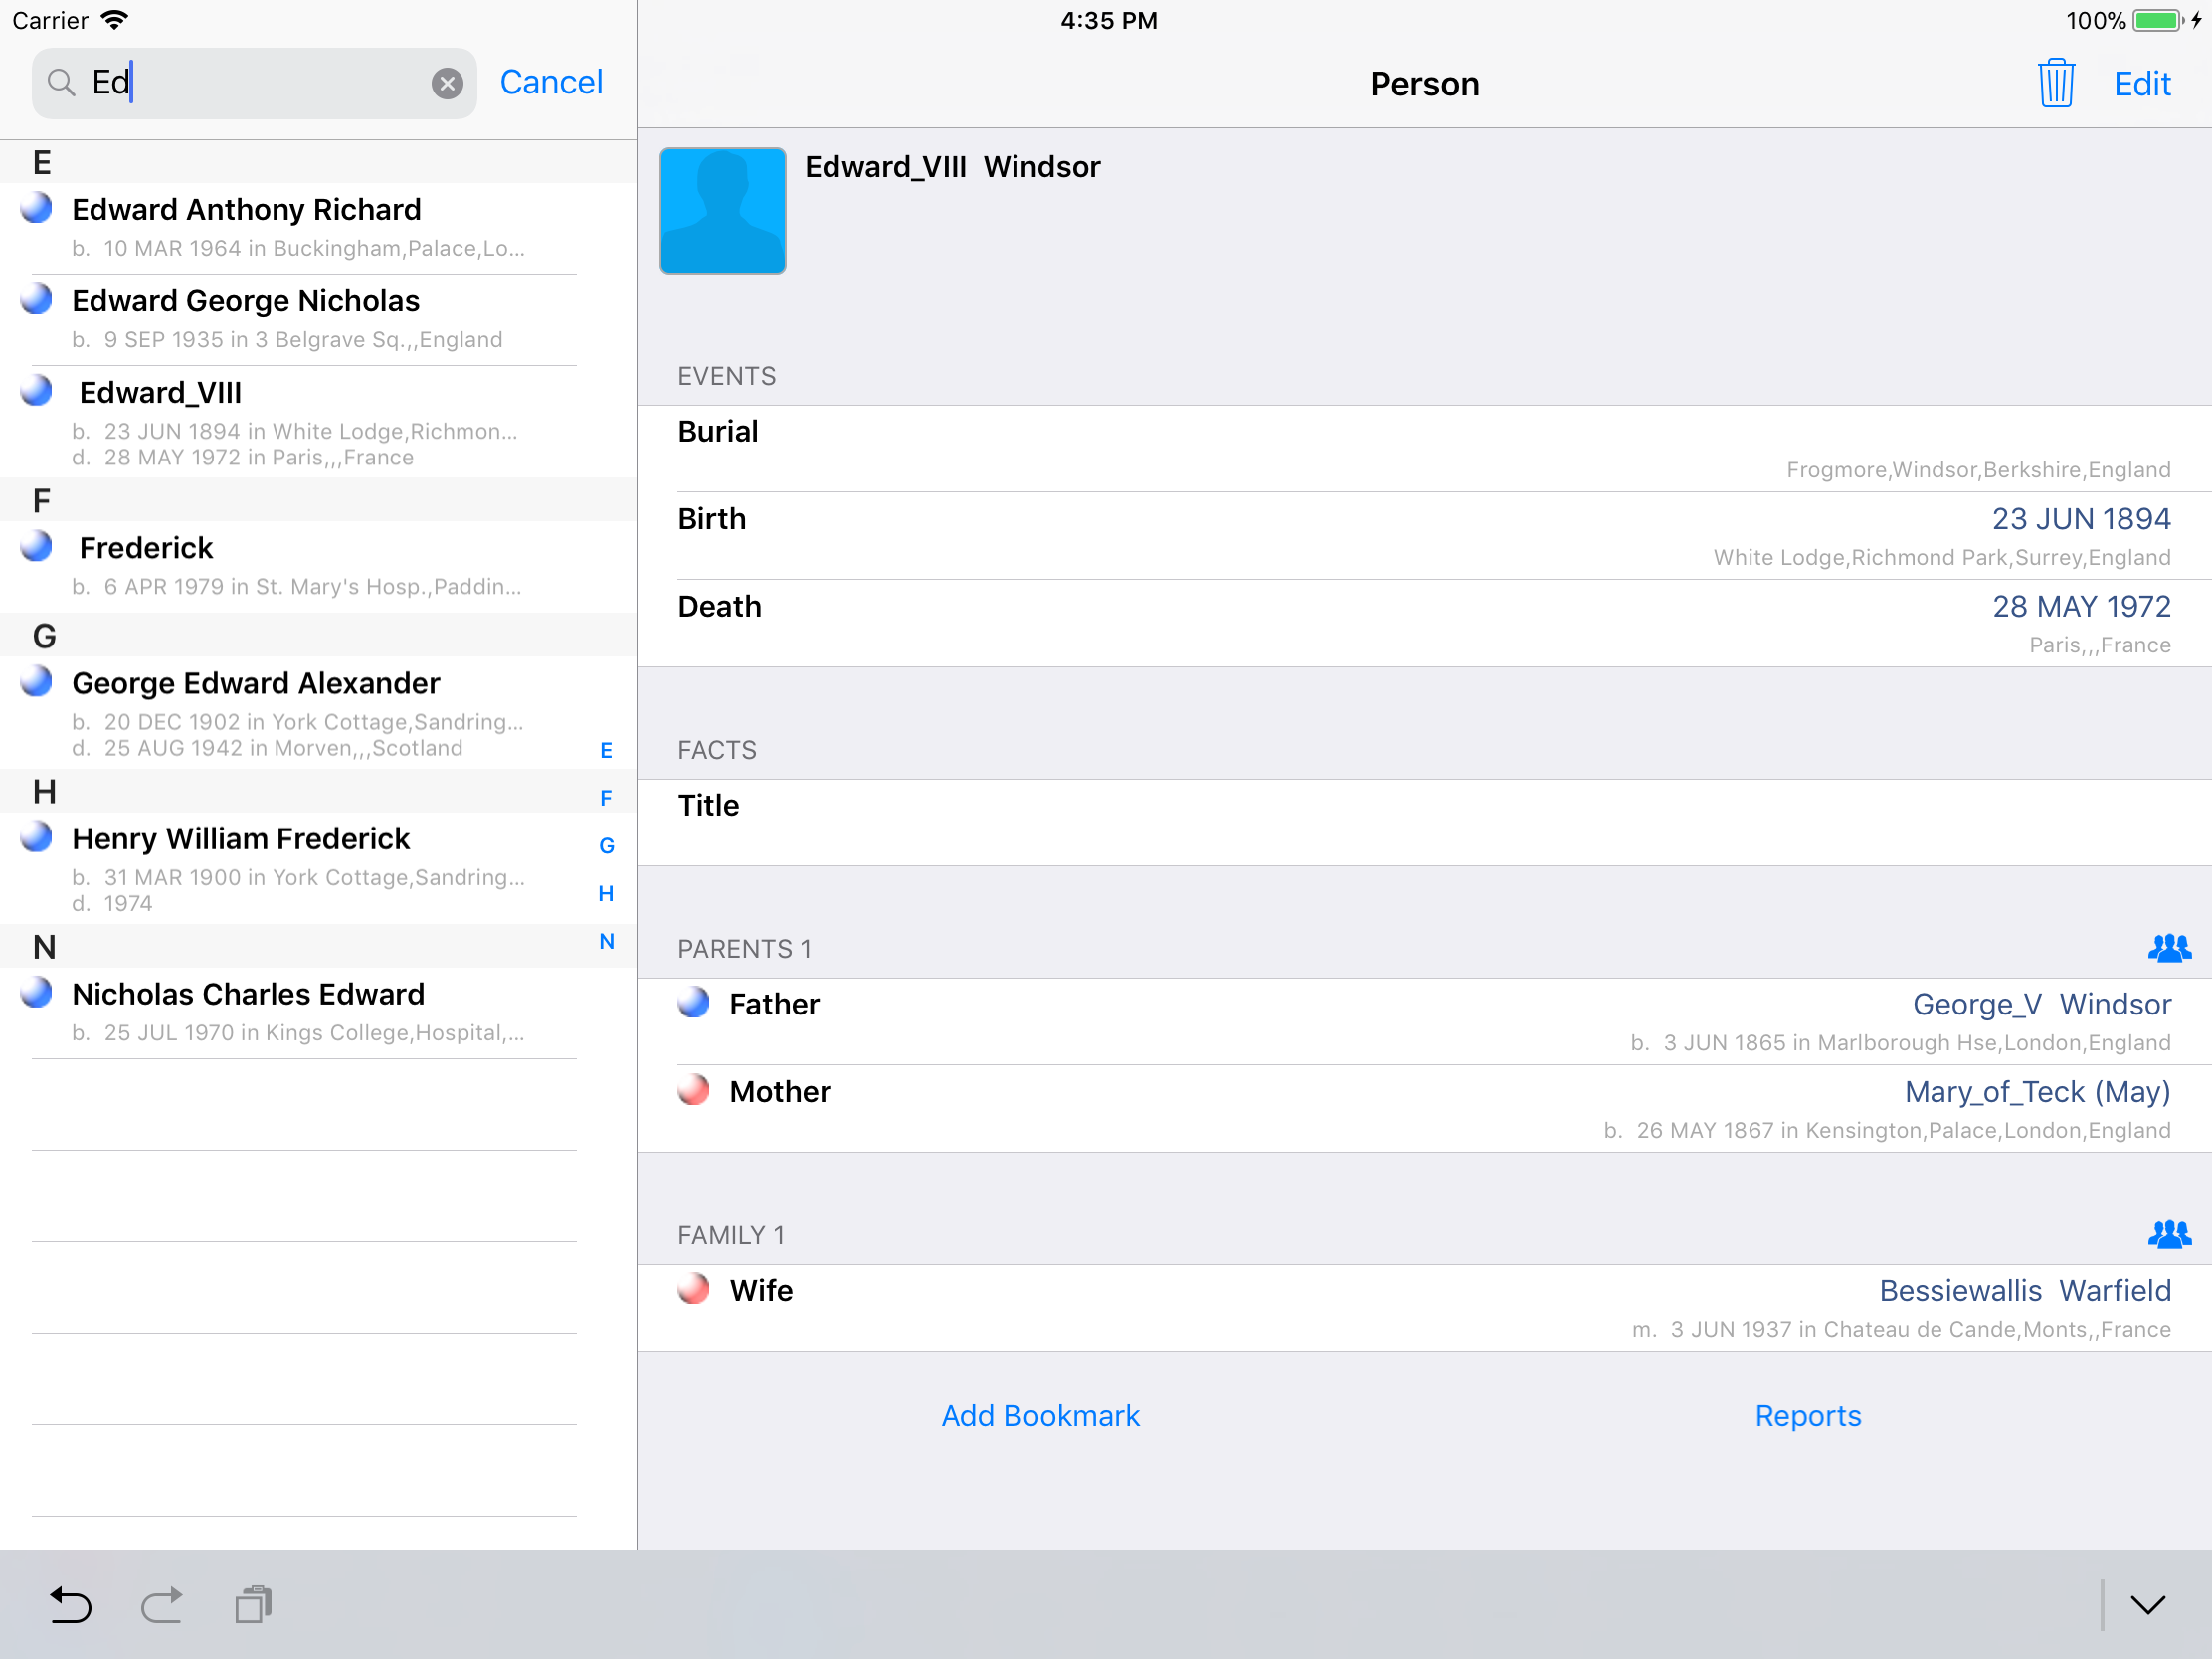Click the undo arrow icon
Viewport: 2212px width, 1659px height.
tap(70, 1604)
